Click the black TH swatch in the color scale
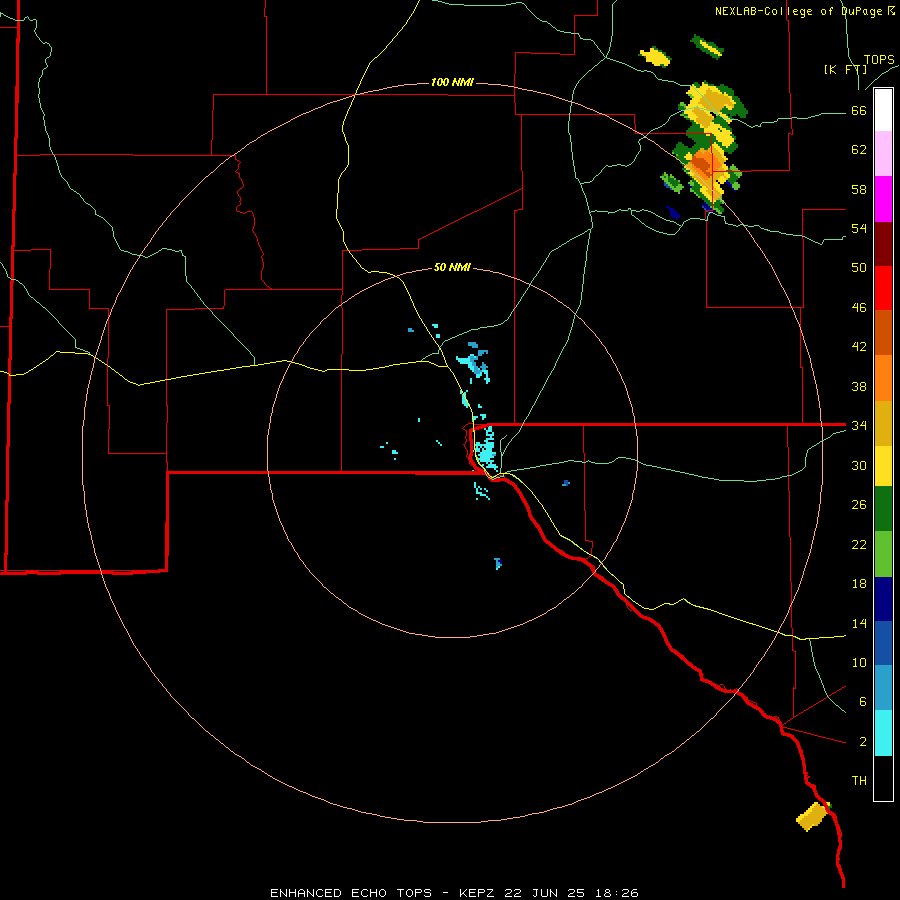The image size is (900, 900). 883,778
